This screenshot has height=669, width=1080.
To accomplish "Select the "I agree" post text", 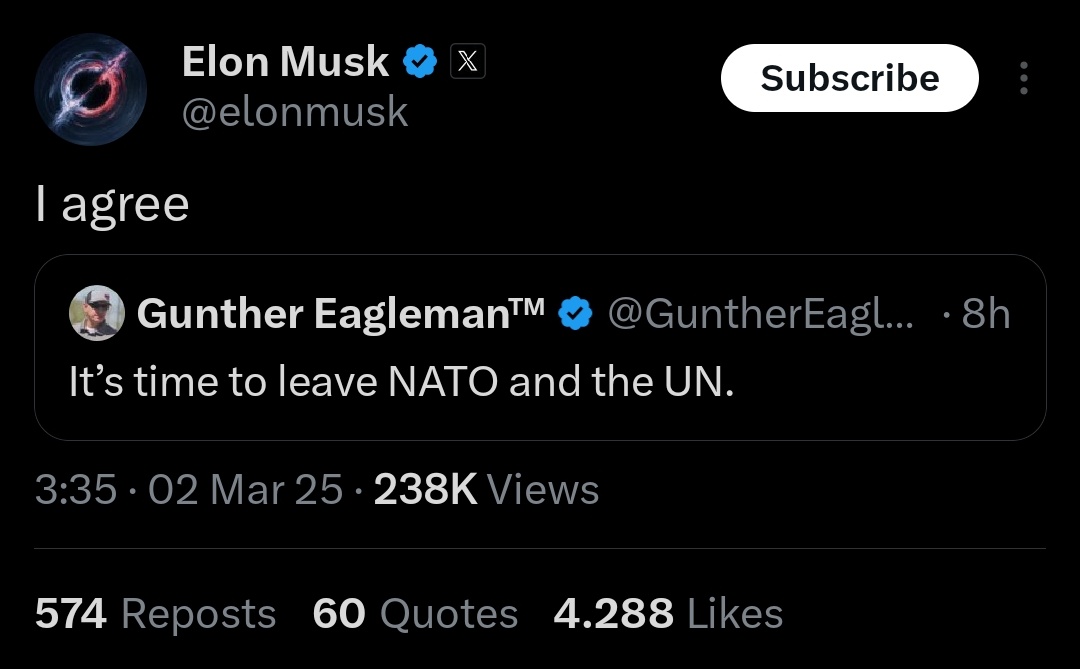I will click(112, 204).
